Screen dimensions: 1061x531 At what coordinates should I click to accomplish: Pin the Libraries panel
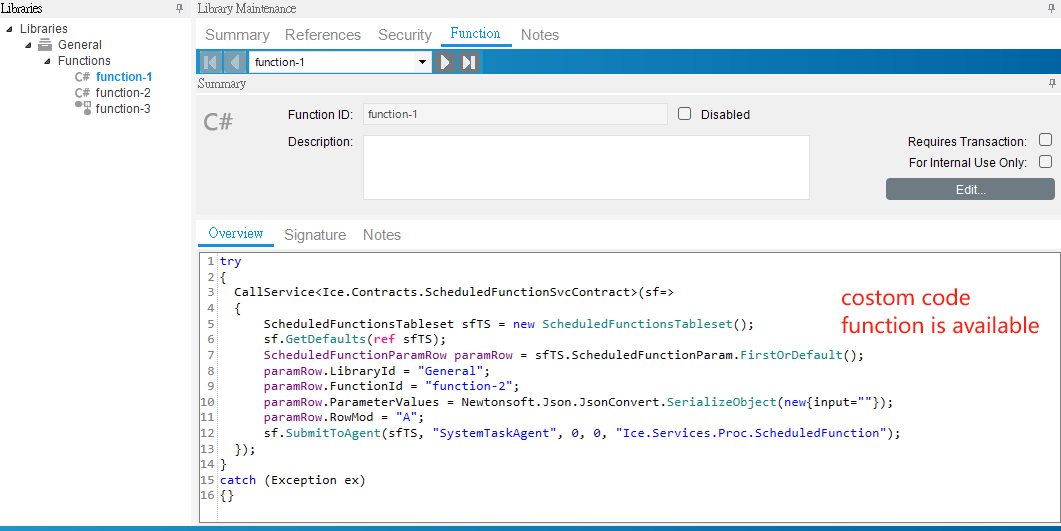tap(179, 9)
